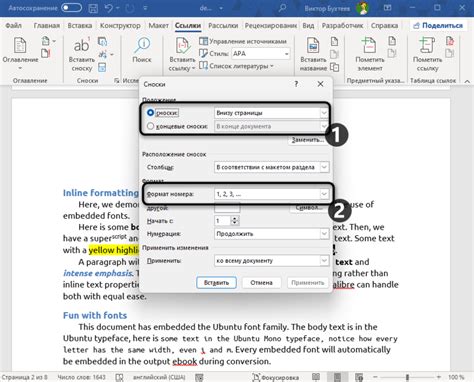Open the quick access toolbar customize arrow
The height and width of the screenshot is (382, 474).
tap(145, 8)
